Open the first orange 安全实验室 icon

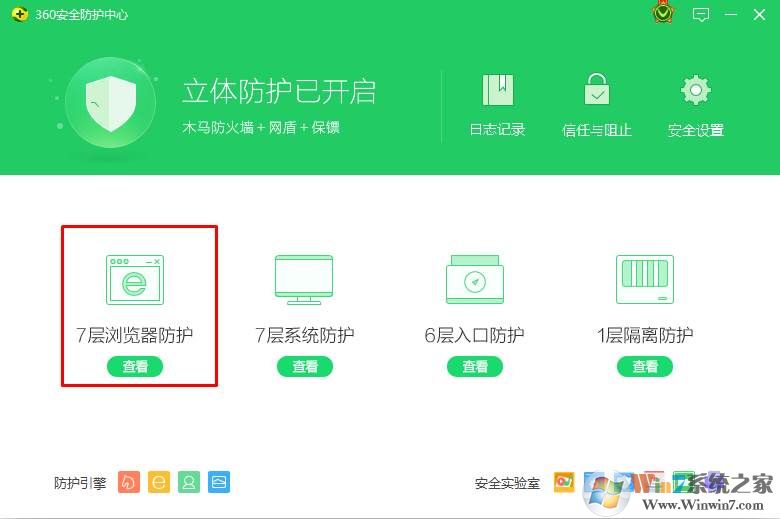564,482
